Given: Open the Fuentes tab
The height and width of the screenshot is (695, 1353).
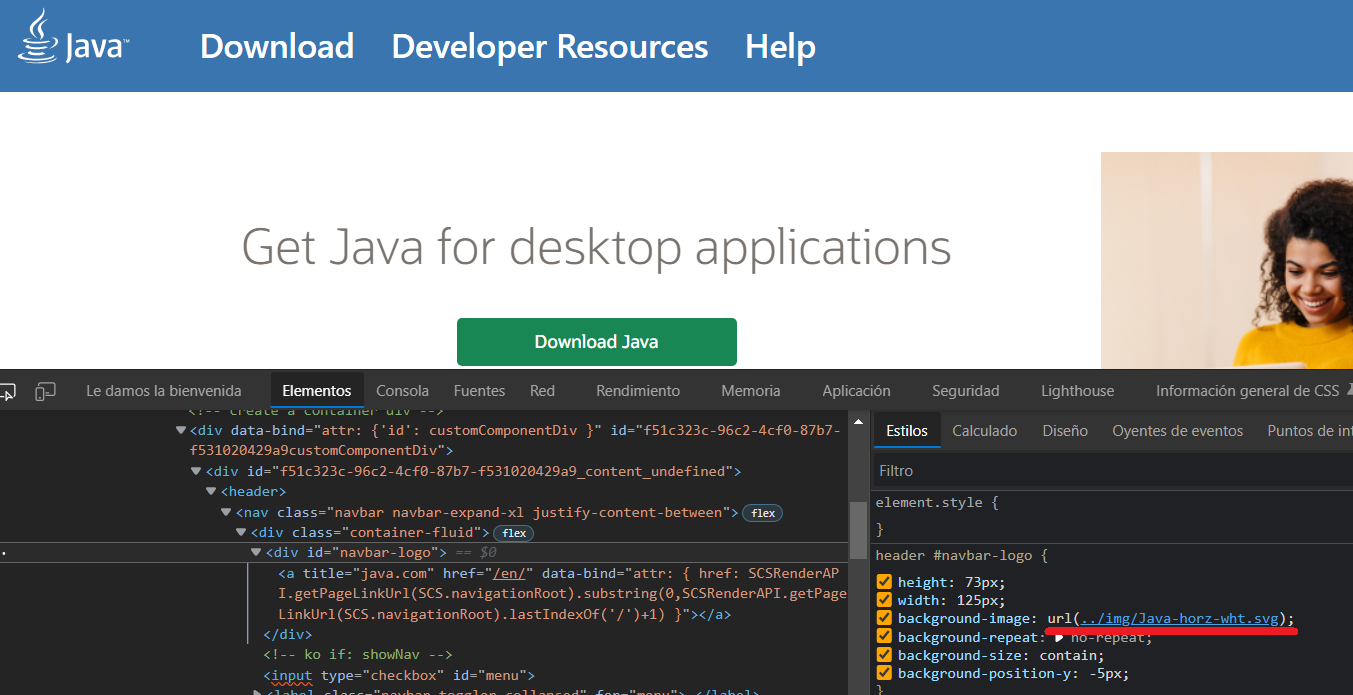Looking at the screenshot, I should coord(479,391).
